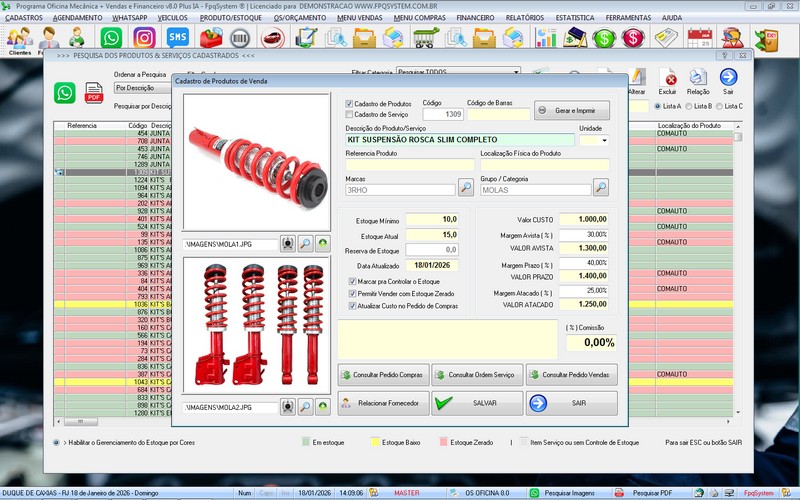Click the magnifier icon next to MOLA1.JPG path
Image resolution: width=800 pixels, height=500 pixels.
[x=306, y=243]
